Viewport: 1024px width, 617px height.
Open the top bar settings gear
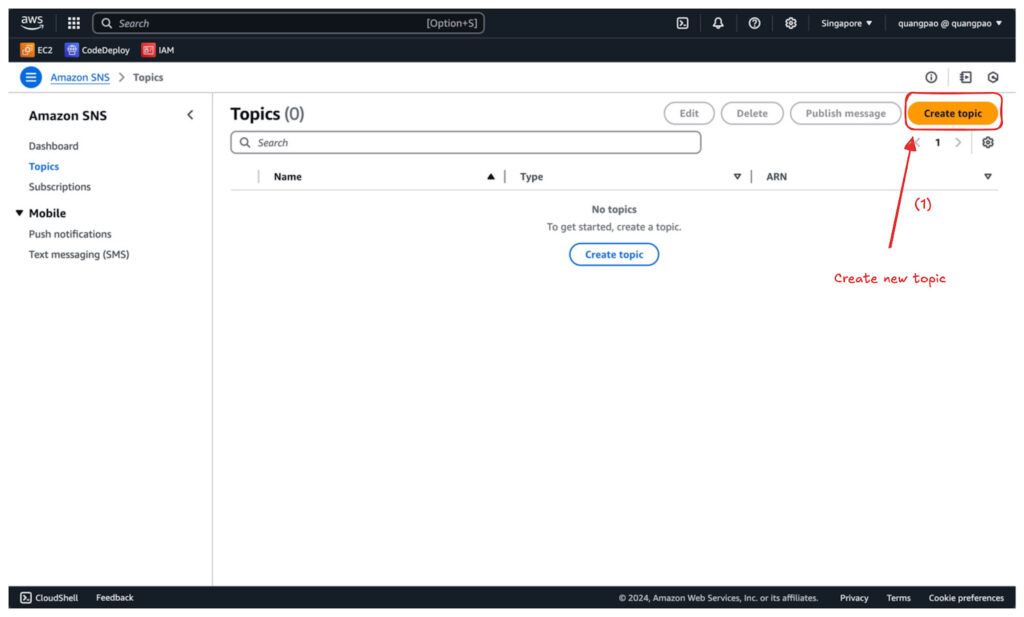(x=790, y=24)
